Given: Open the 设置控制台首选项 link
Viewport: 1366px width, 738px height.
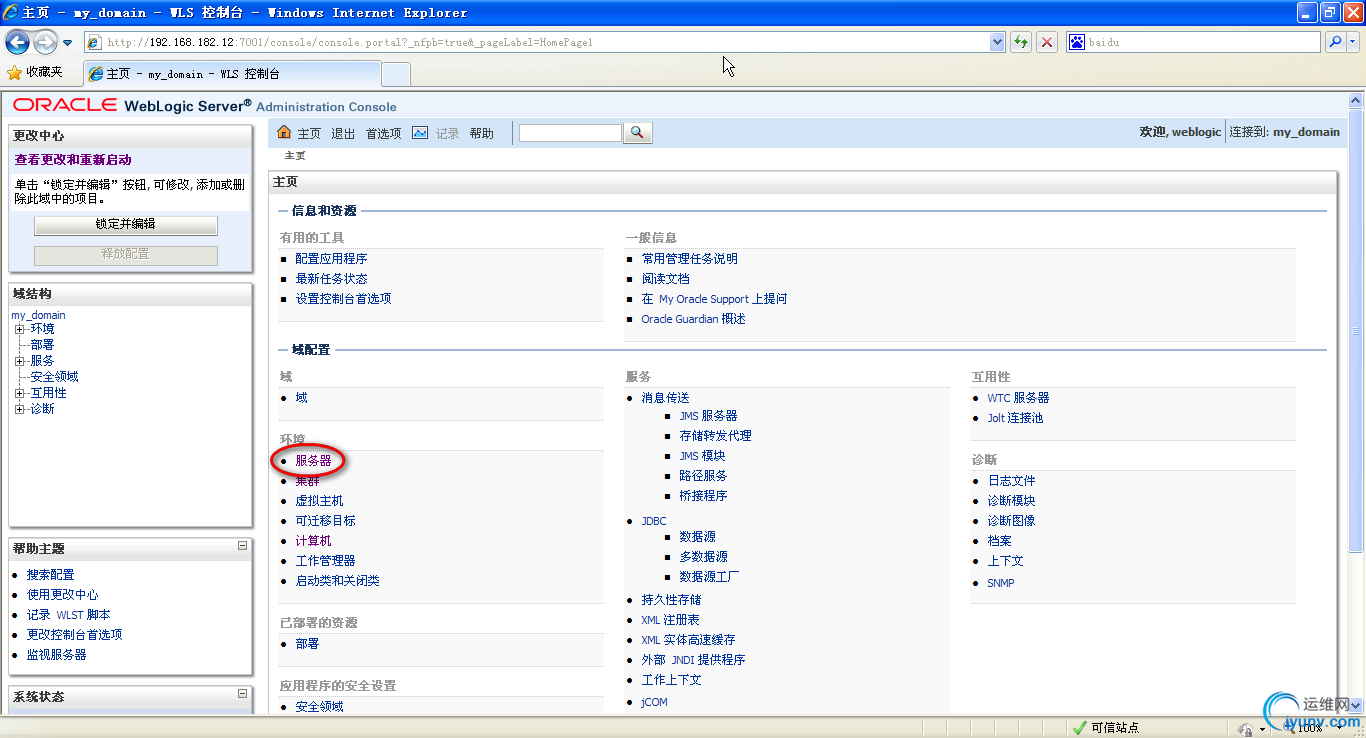Looking at the screenshot, I should coord(343,299).
